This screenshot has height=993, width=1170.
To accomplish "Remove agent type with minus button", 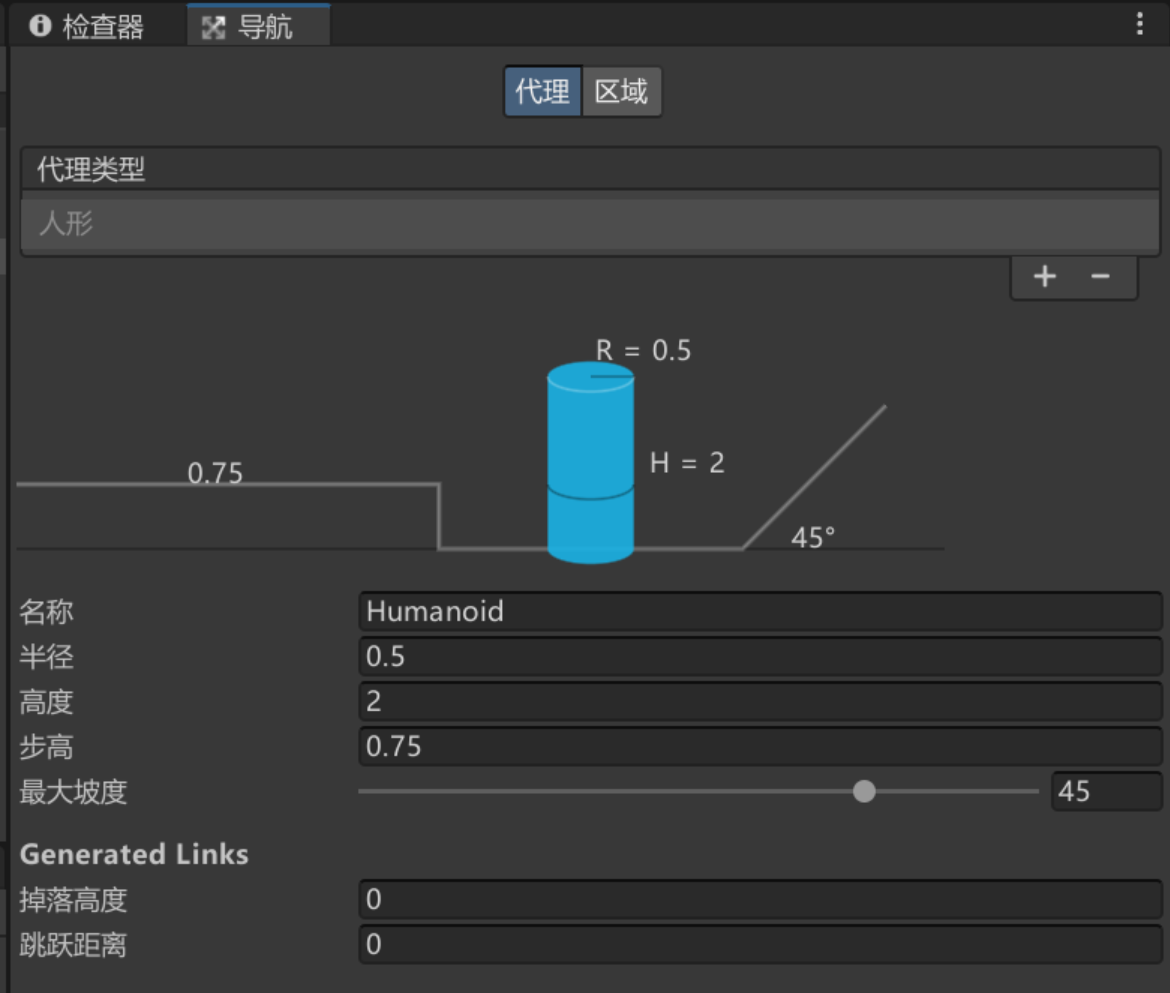I will click(1100, 277).
